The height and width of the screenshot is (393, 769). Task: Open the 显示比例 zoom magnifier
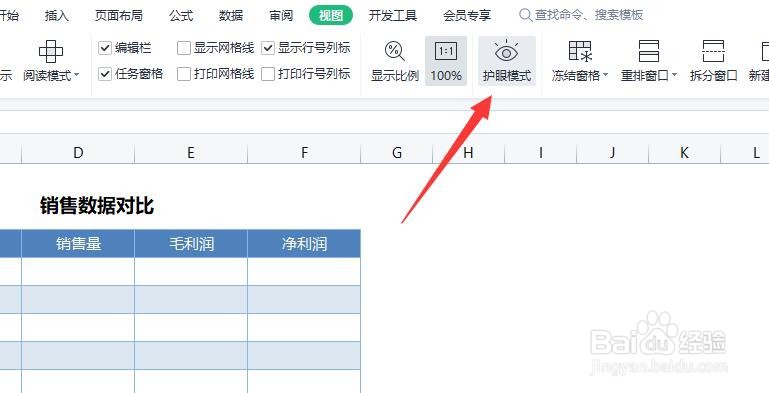[x=395, y=51]
